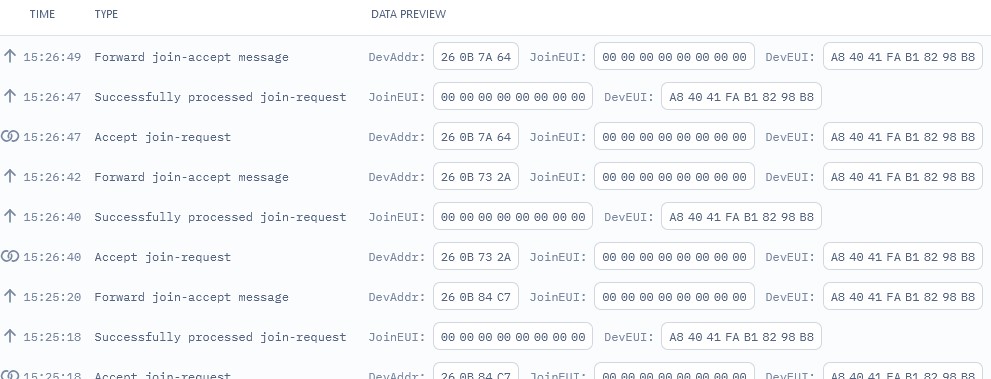Select DevEUI value in 15:25:18 processed row
This screenshot has width=991, height=379.
click(741, 337)
